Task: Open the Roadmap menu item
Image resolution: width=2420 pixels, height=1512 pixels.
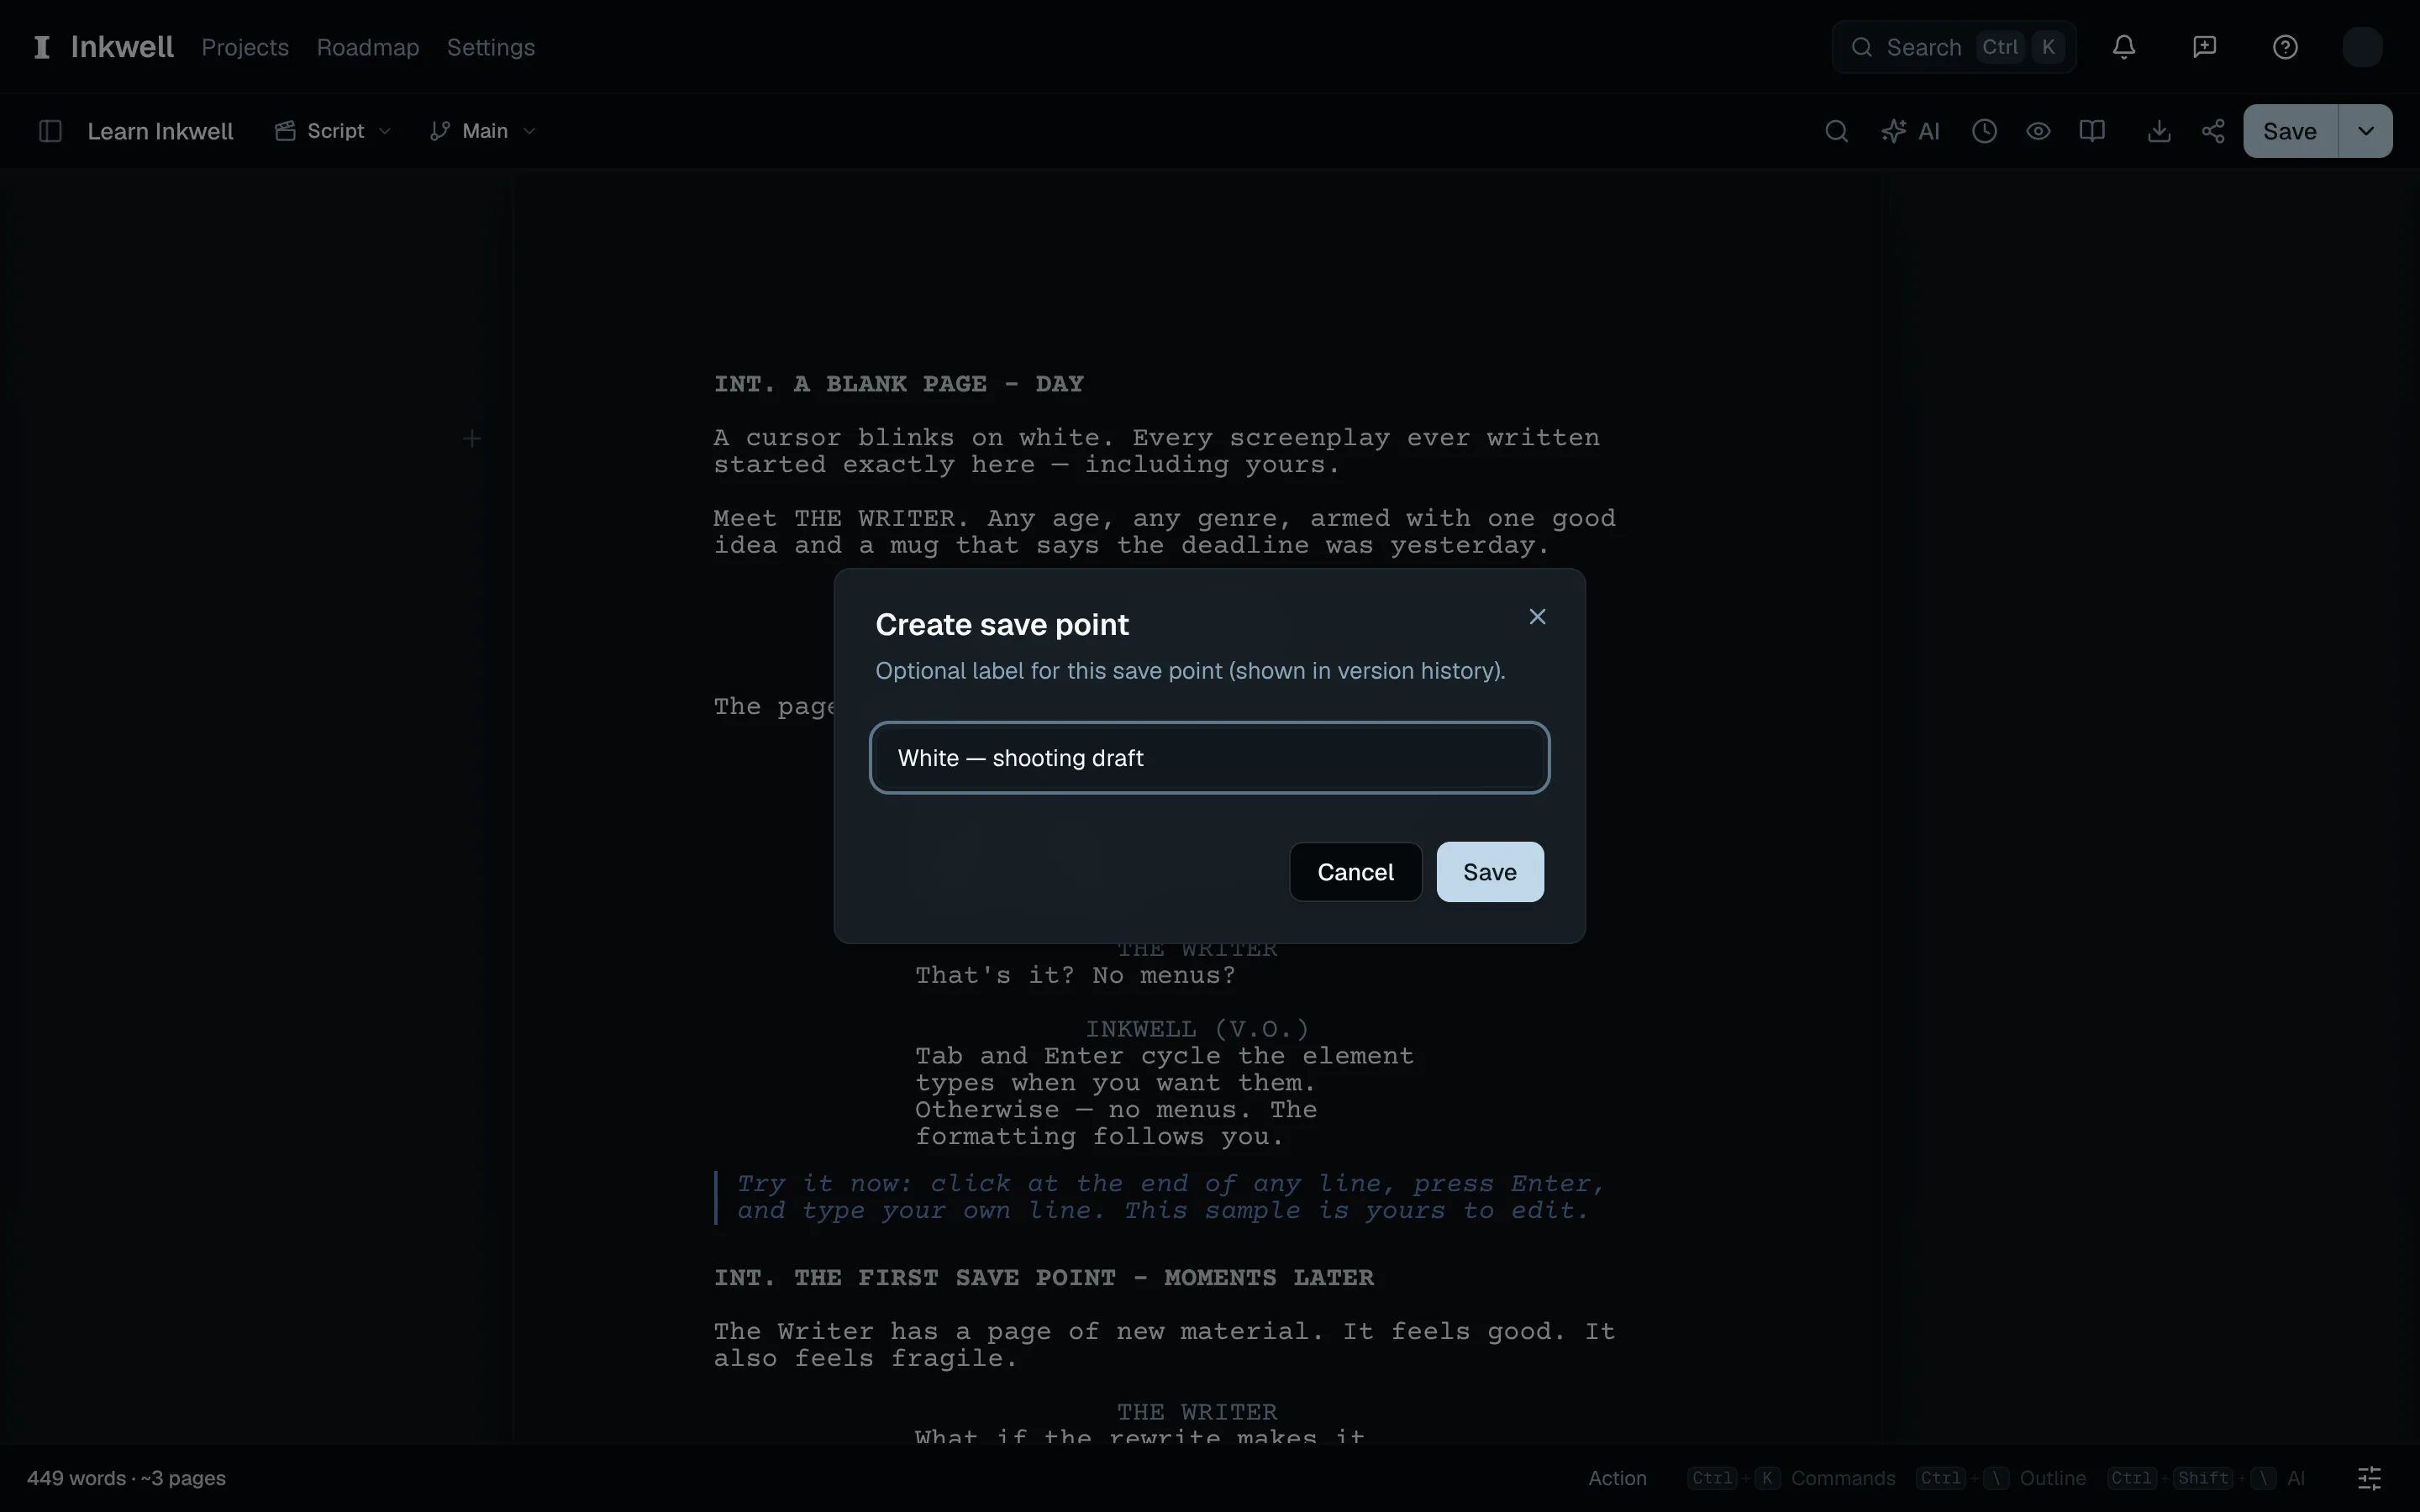Action: [x=368, y=47]
